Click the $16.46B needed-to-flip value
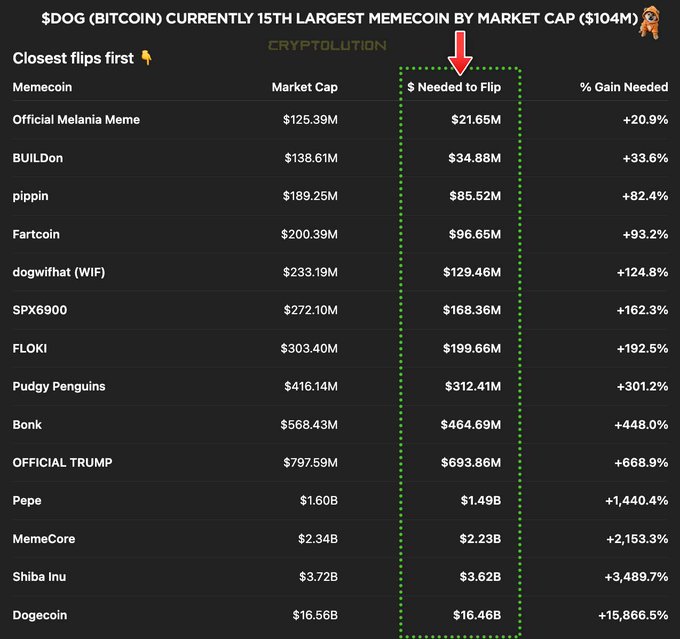This screenshot has height=639, width=680. pos(477,615)
